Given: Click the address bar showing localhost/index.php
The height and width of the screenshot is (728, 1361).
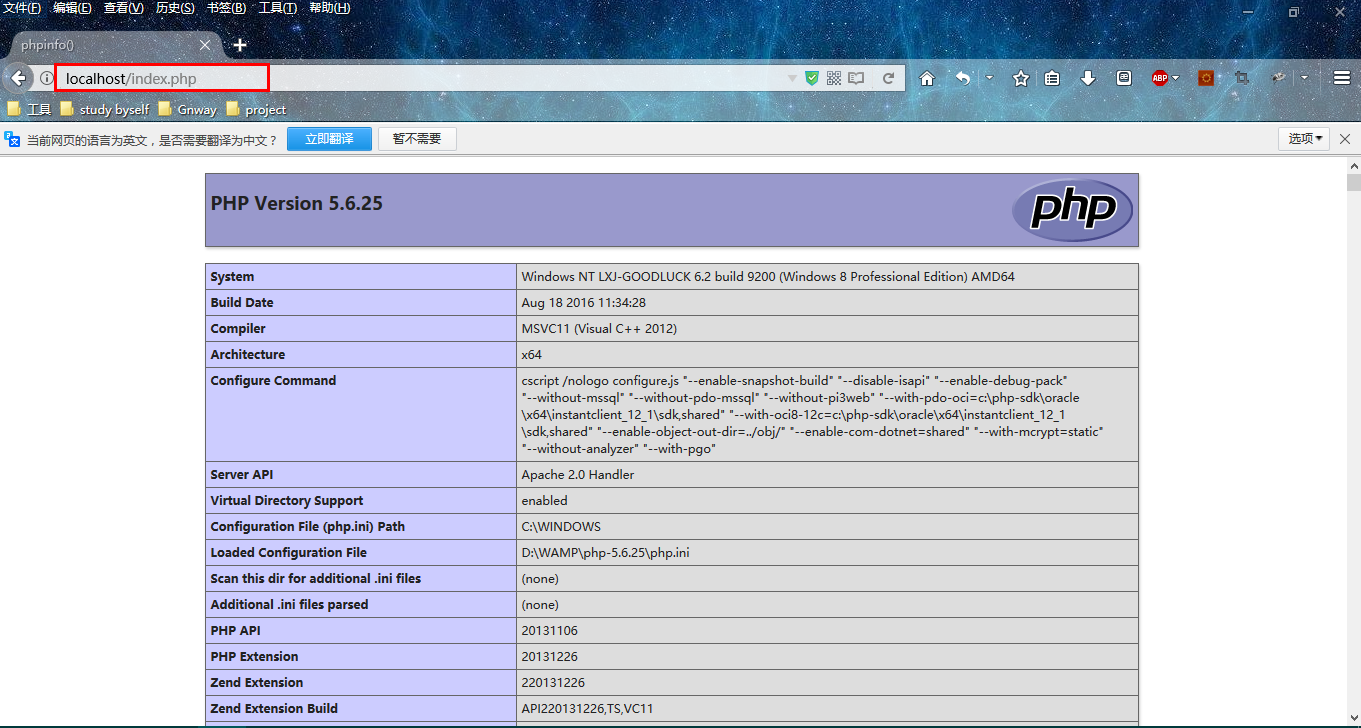Looking at the screenshot, I should [160, 77].
